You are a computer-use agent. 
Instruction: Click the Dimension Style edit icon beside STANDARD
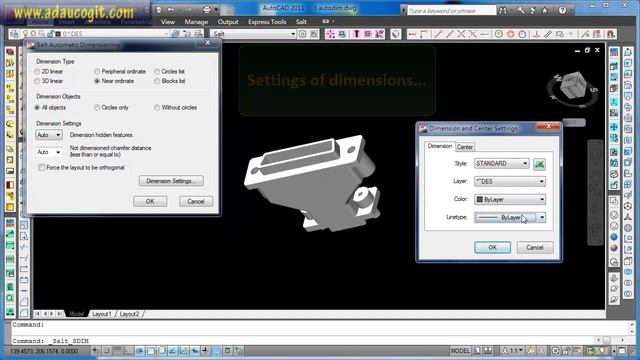coord(539,164)
